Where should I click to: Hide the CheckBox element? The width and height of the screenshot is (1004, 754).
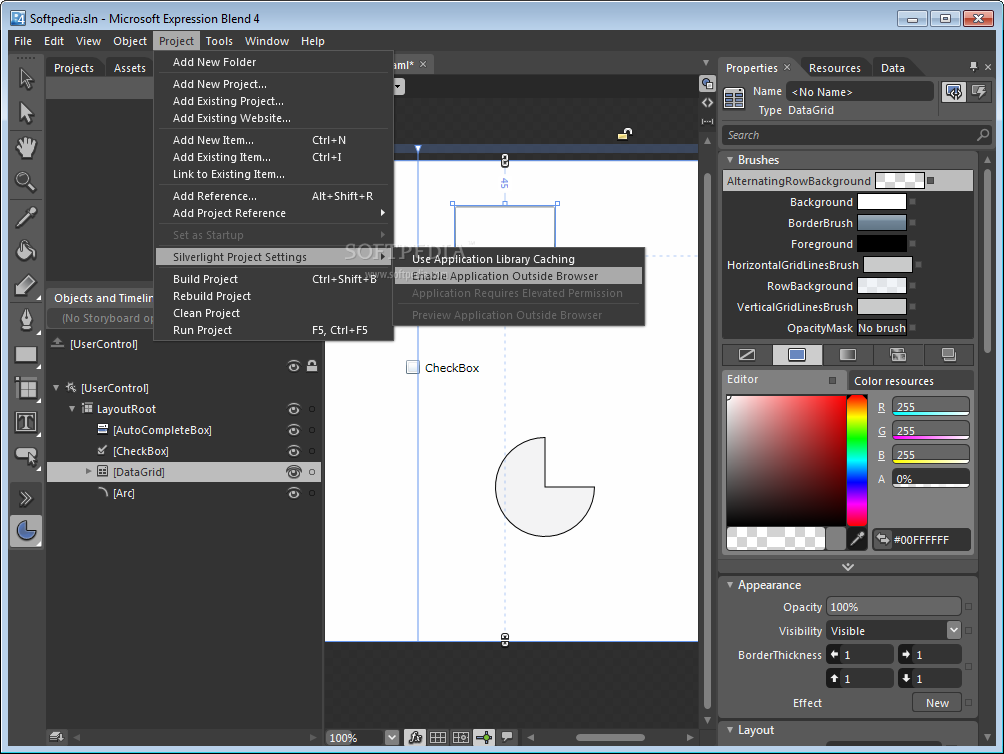coord(294,451)
